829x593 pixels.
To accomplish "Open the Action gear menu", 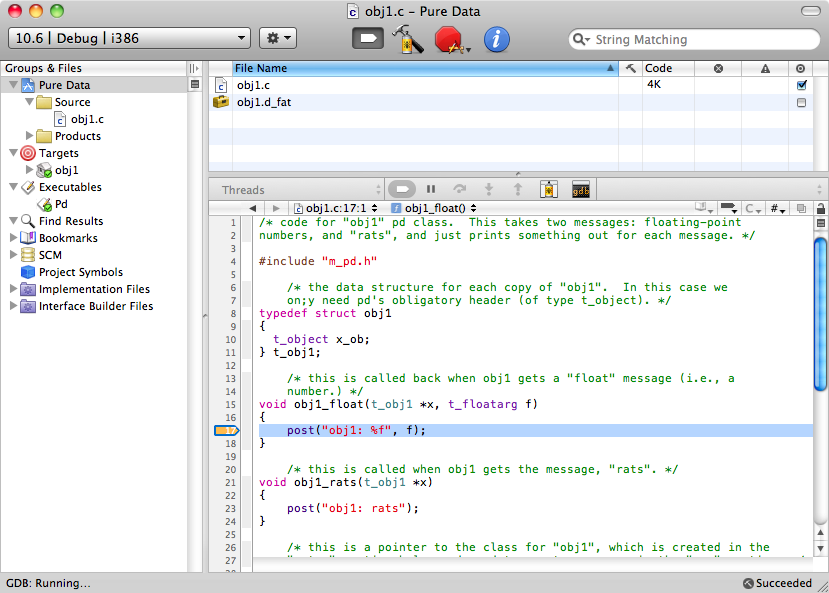I will 278,38.
